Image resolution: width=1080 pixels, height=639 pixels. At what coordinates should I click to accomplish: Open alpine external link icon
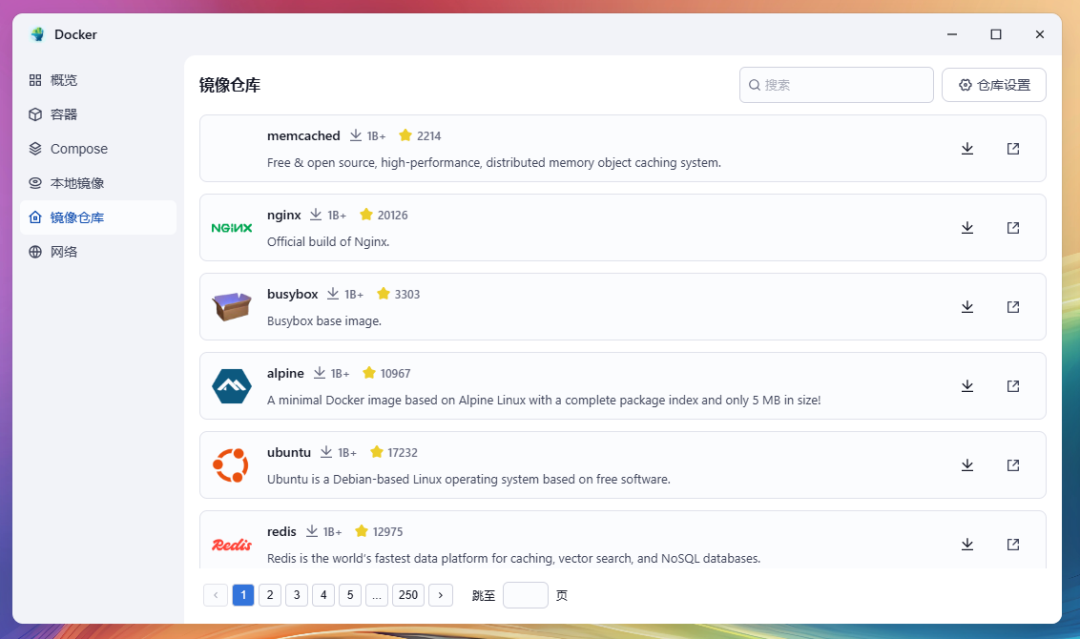[x=1012, y=386]
